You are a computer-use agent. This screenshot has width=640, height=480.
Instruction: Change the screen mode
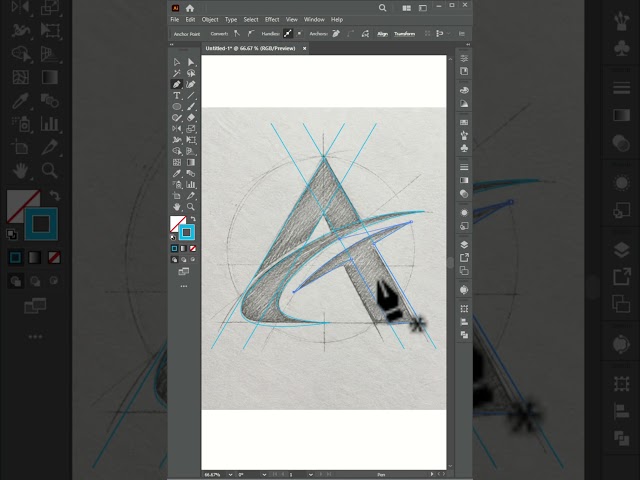(184, 271)
